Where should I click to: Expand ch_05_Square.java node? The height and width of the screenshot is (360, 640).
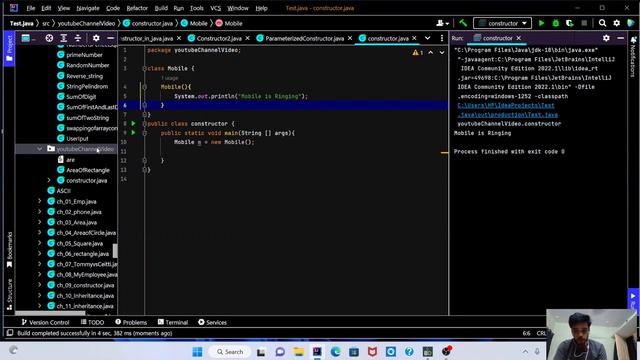[40, 243]
